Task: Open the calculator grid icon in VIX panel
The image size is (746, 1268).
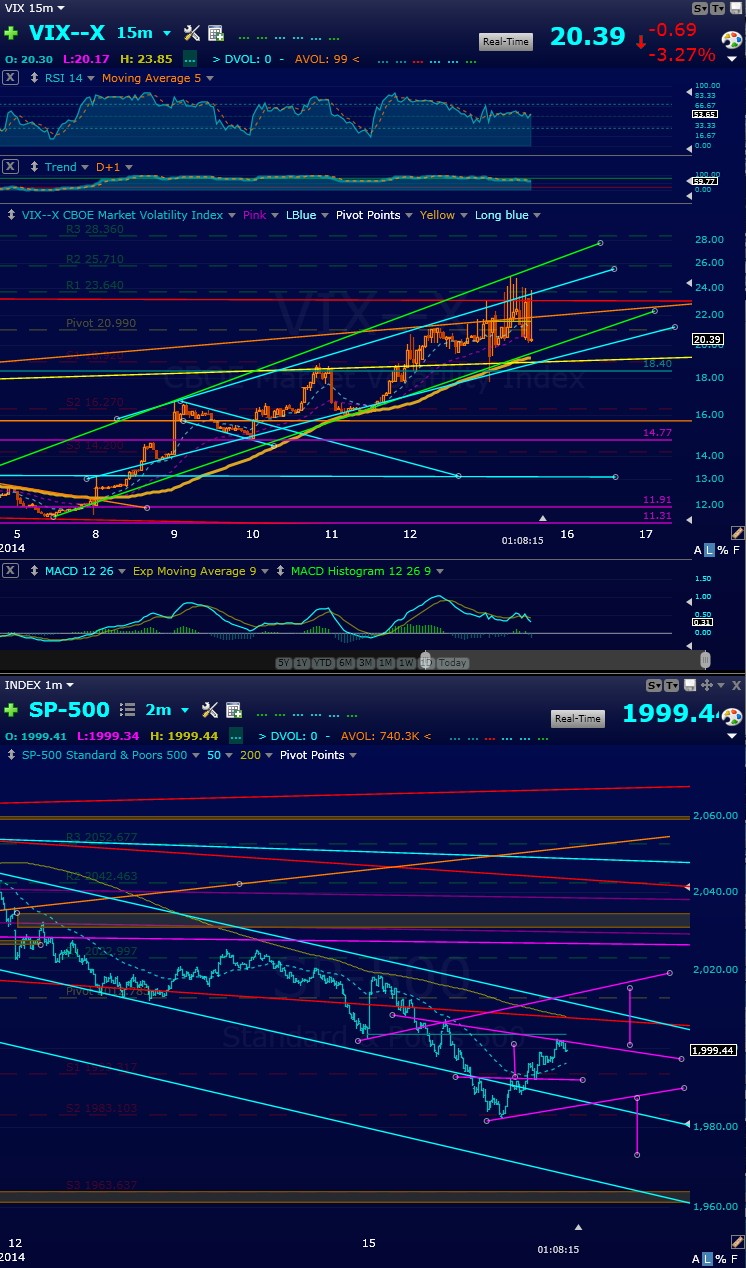Action: (216, 34)
